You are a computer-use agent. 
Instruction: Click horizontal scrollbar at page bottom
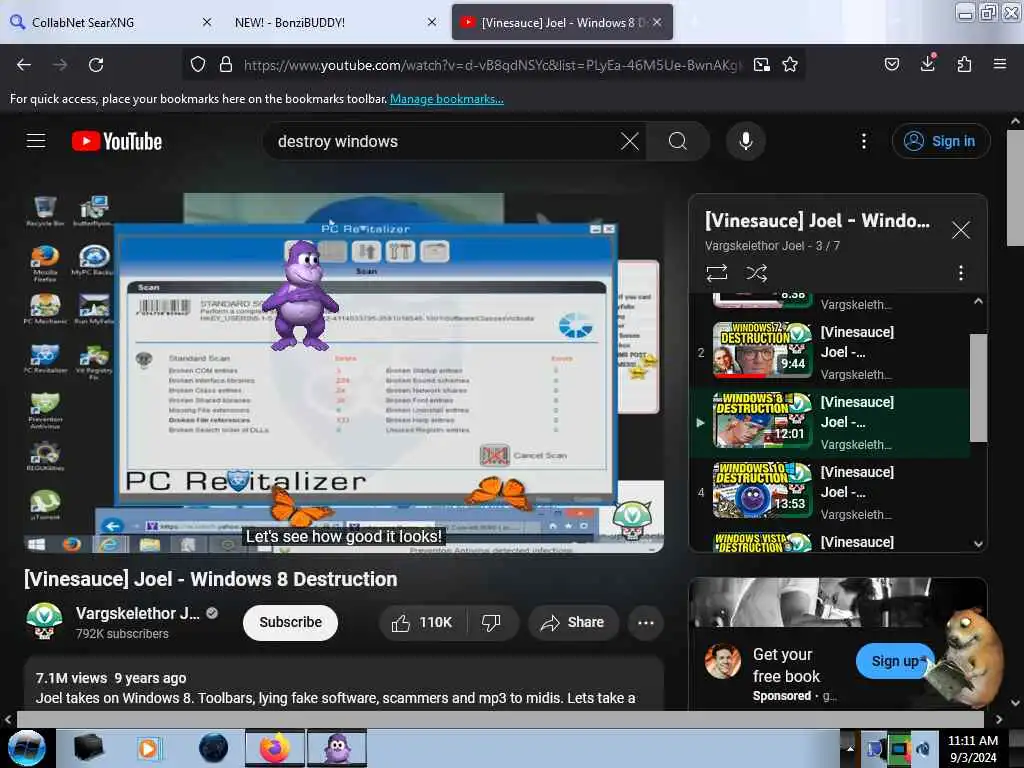pyautogui.click(x=500, y=719)
